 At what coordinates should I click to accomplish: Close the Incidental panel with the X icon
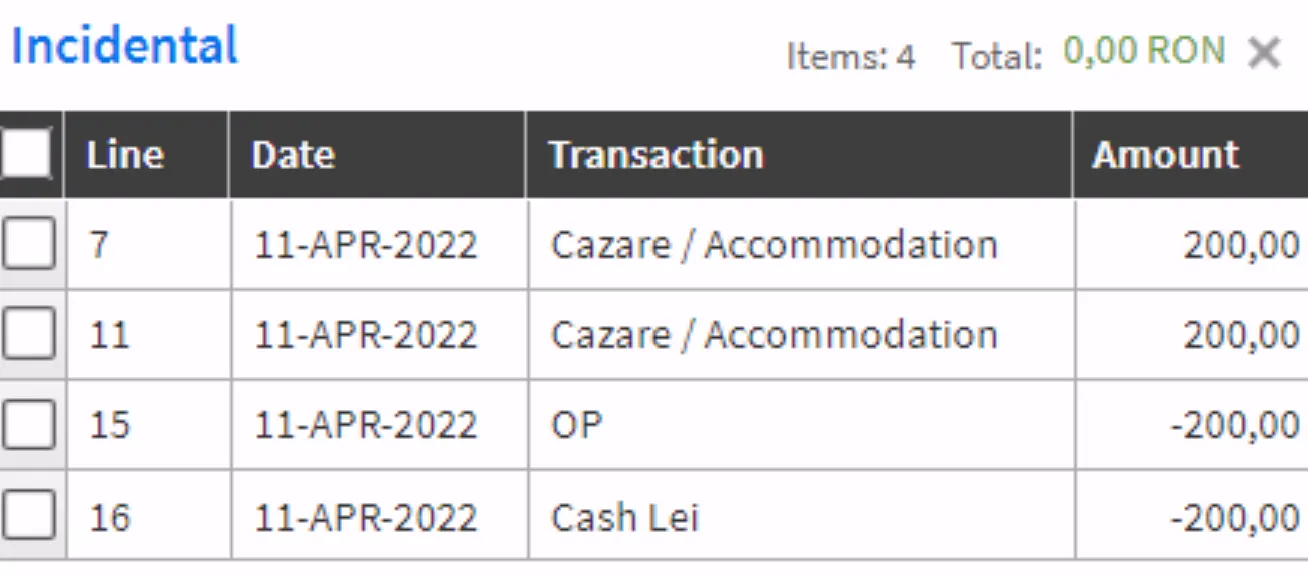1264,54
